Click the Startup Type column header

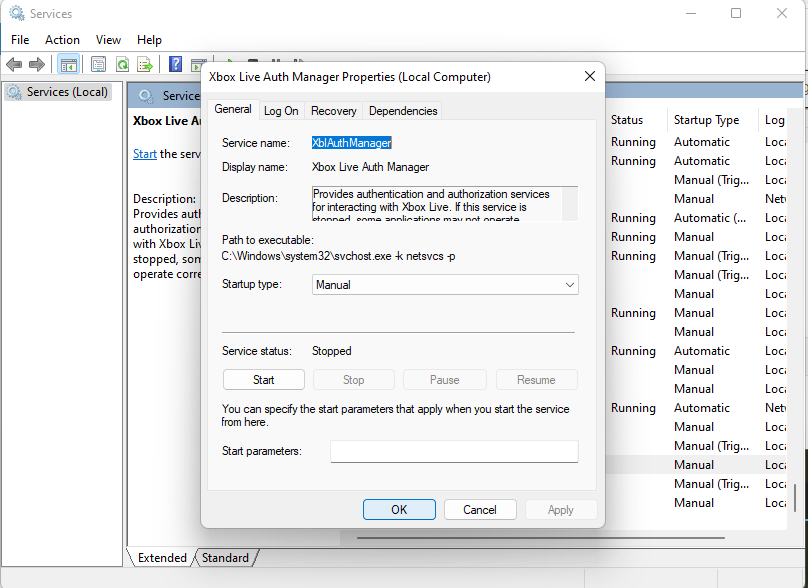click(x=706, y=120)
